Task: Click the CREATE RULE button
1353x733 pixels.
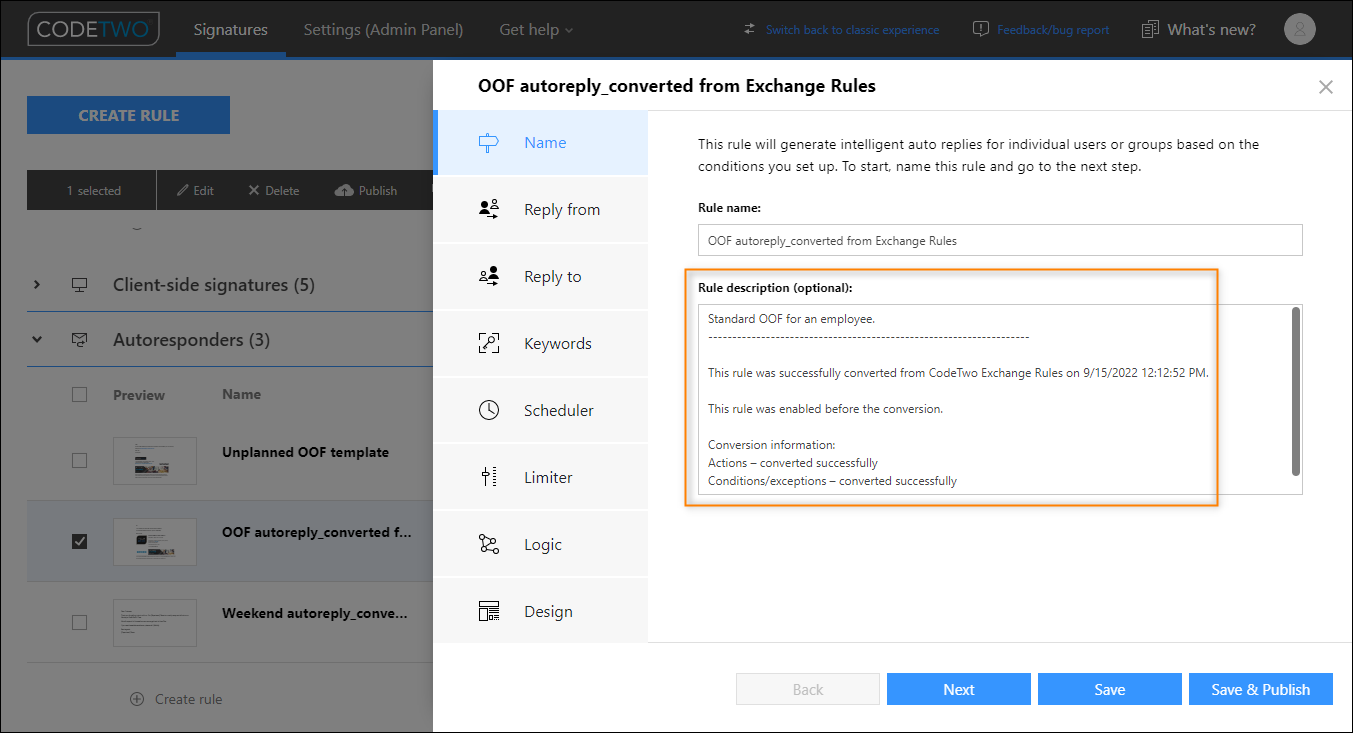Action: [128, 115]
